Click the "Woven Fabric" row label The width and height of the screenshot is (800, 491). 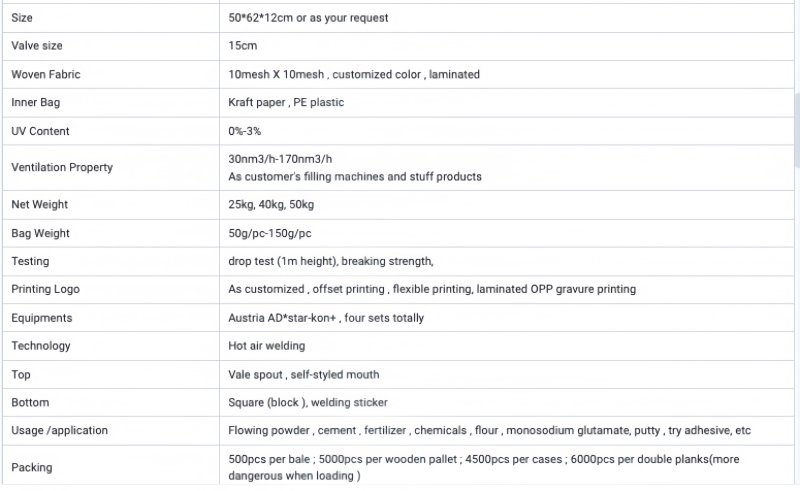45,74
